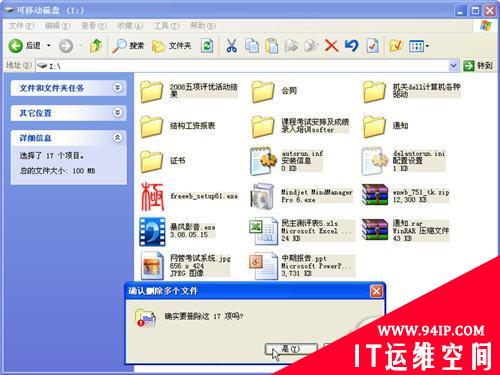This screenshot has width=500, height=375.
Task: Click the 转到 go button
Action: (x=478, y=66)
